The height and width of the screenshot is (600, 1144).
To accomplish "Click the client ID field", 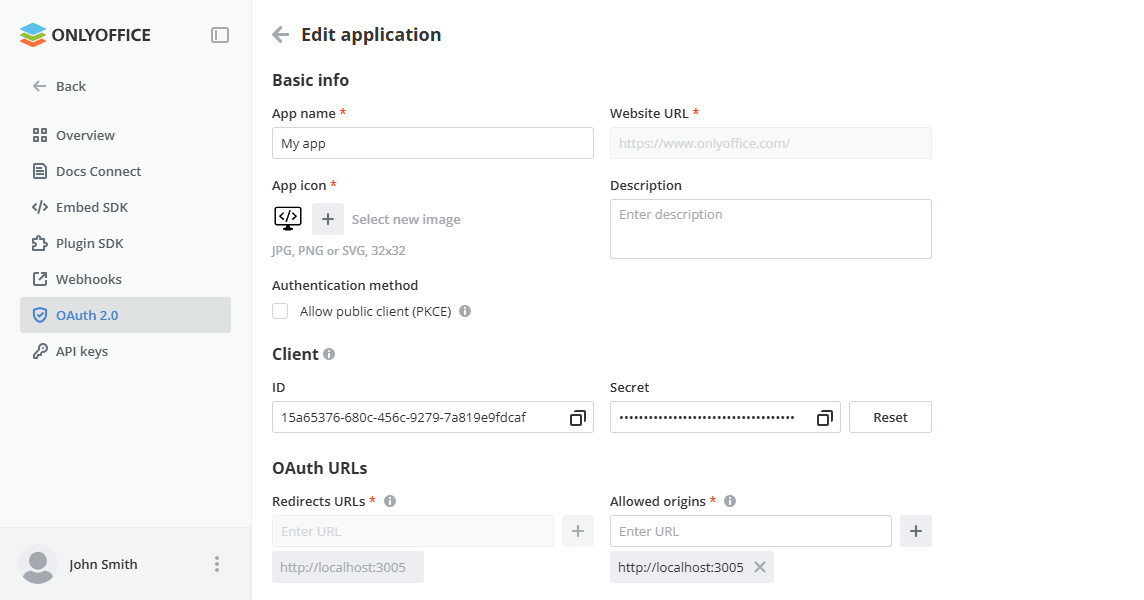I will [433, 418].
